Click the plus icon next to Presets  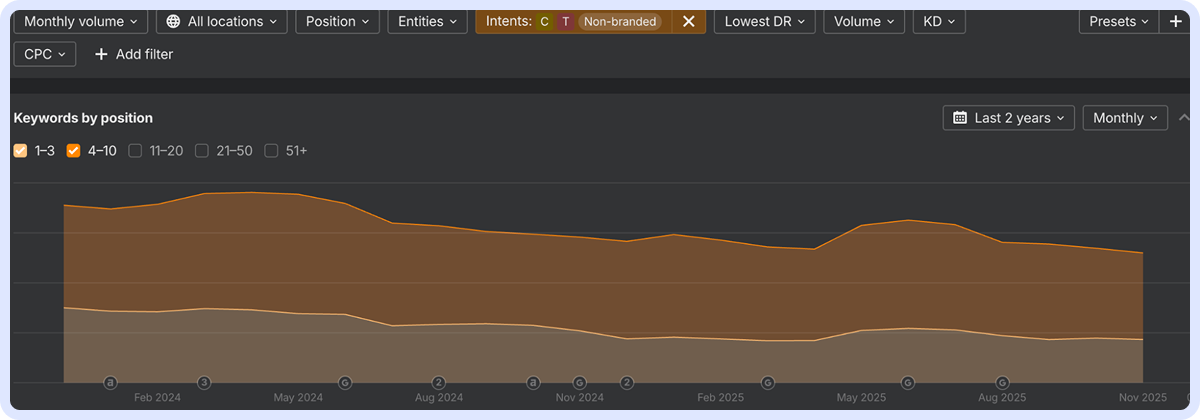pyautogui.click(x=1175, y=21)
